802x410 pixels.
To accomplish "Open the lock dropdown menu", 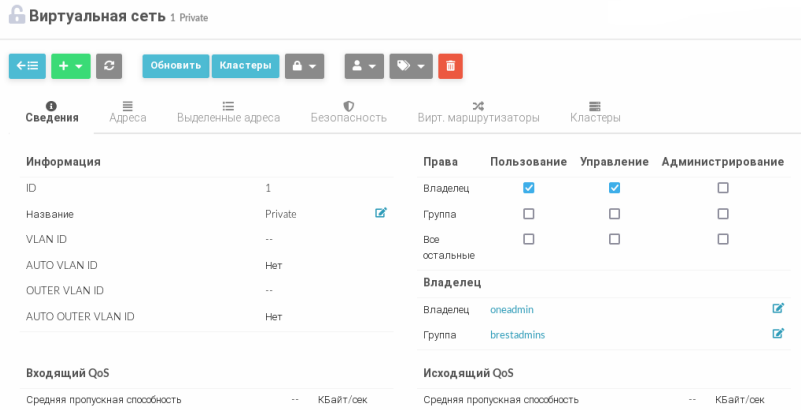I will point(304,66).
